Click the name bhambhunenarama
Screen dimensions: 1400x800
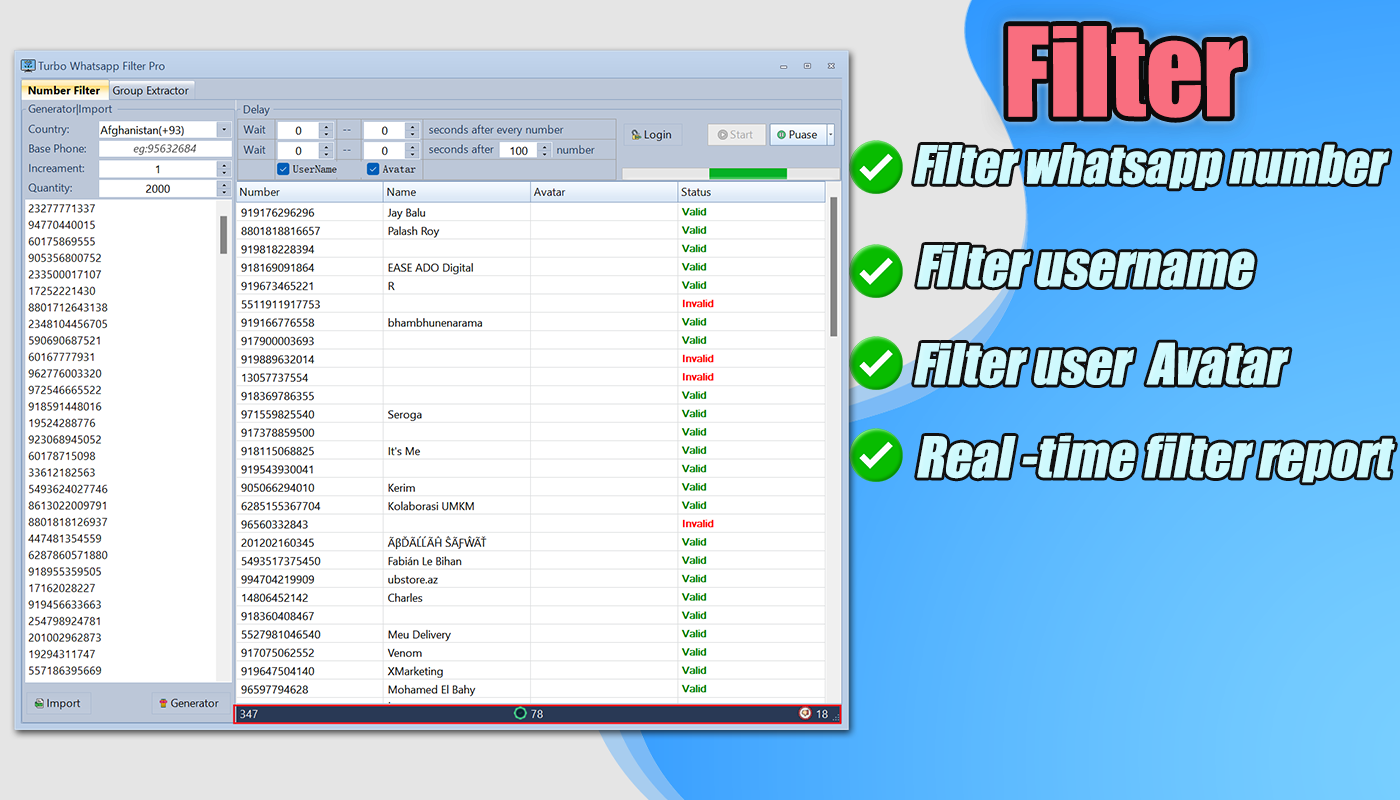click(434, 323)
